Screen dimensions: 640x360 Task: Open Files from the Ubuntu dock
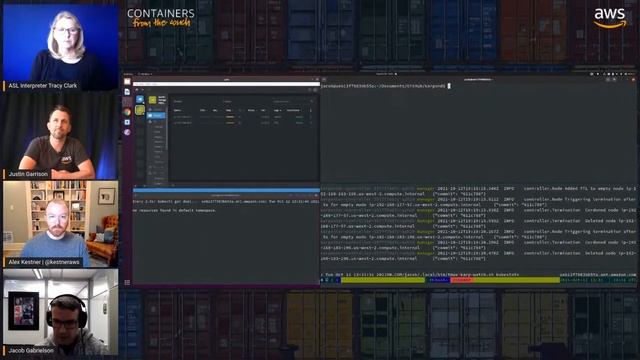127,81
